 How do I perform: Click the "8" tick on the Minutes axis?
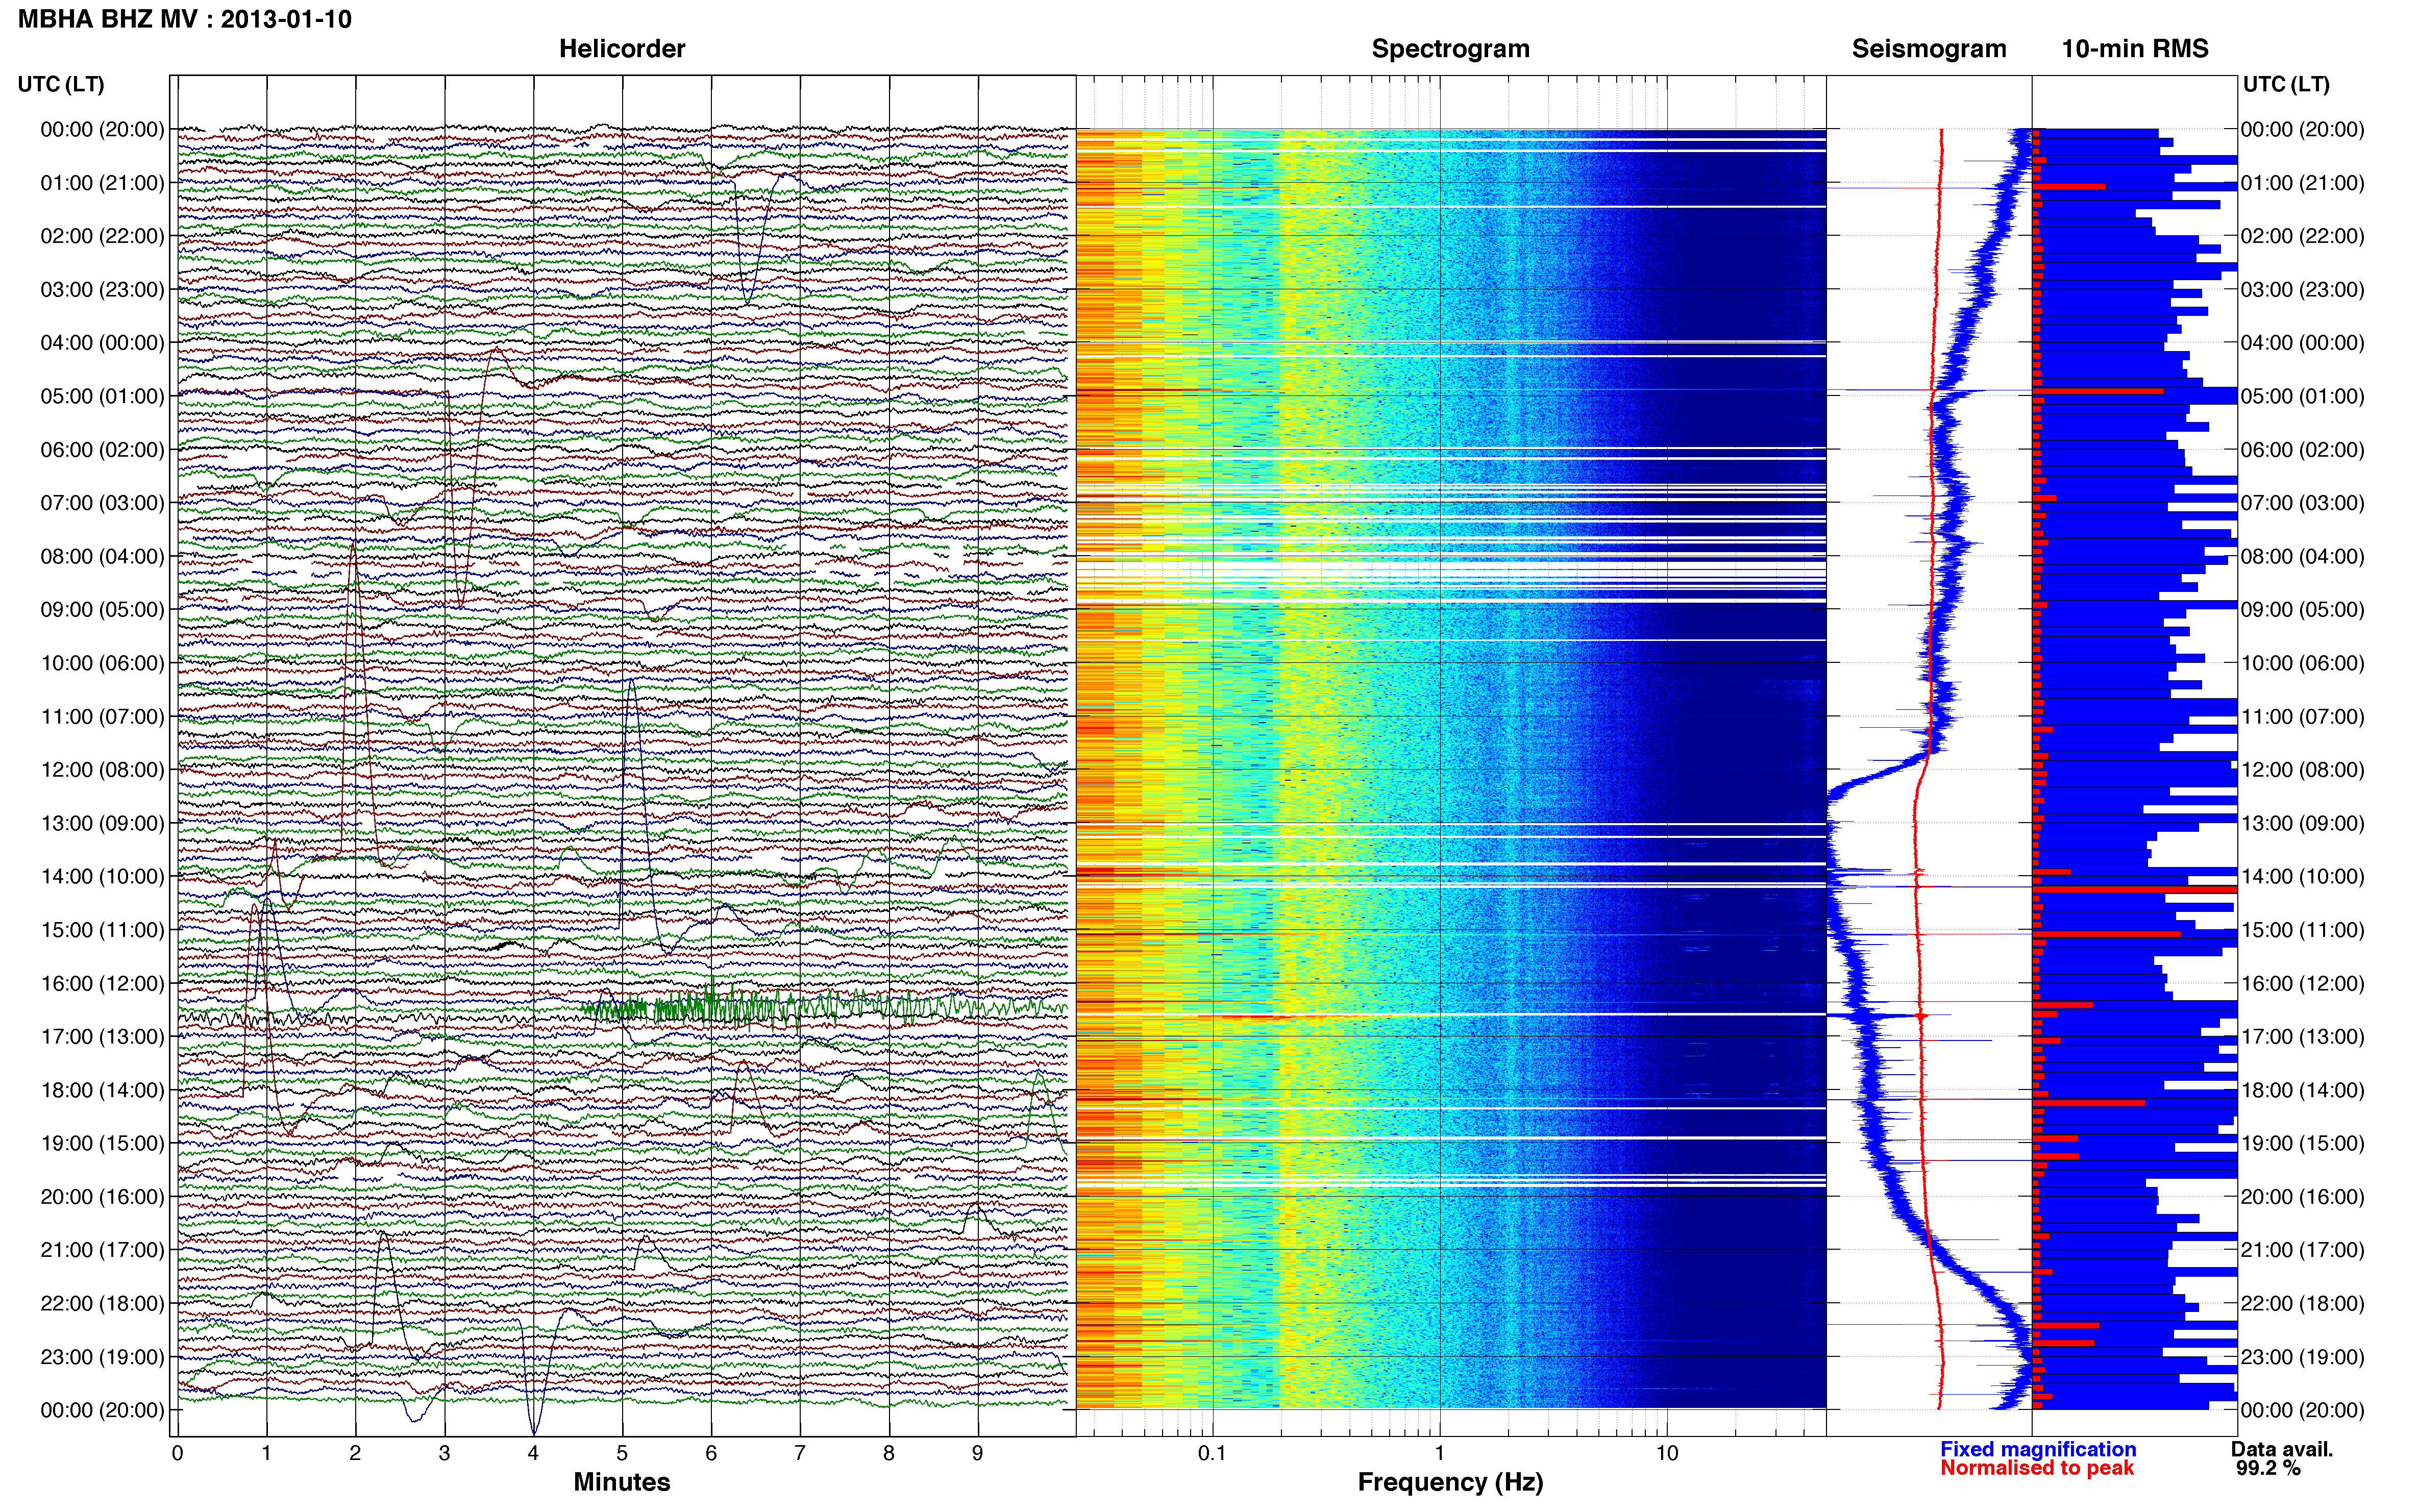tap(889, 1453)
